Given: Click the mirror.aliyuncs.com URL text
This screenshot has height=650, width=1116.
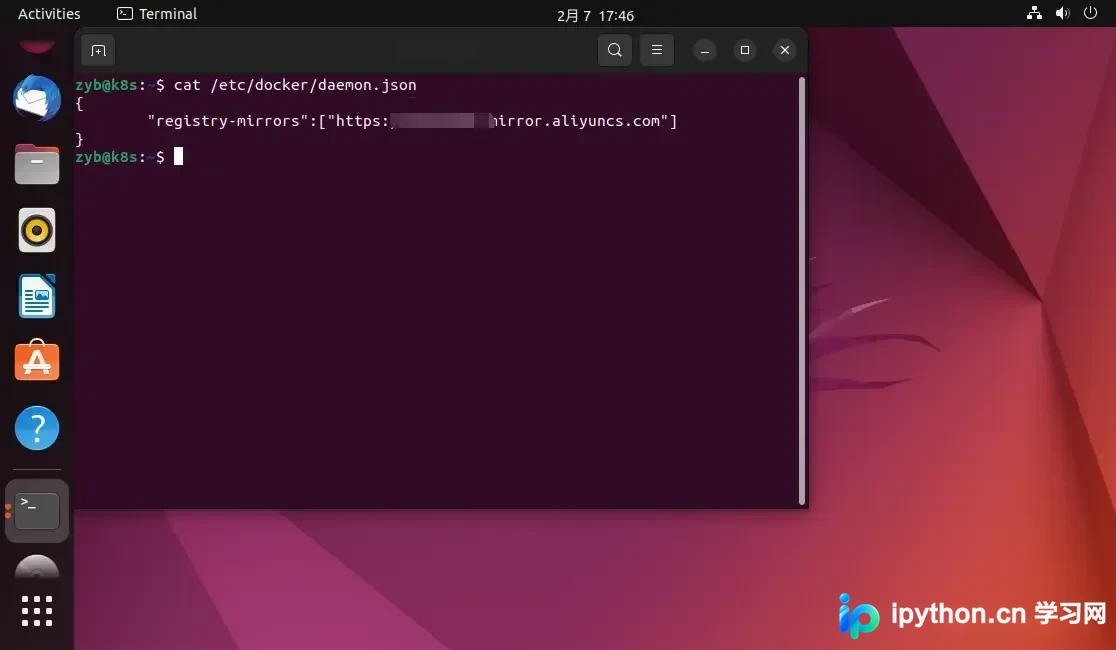Looking at the screenshot, I should 579,121.
